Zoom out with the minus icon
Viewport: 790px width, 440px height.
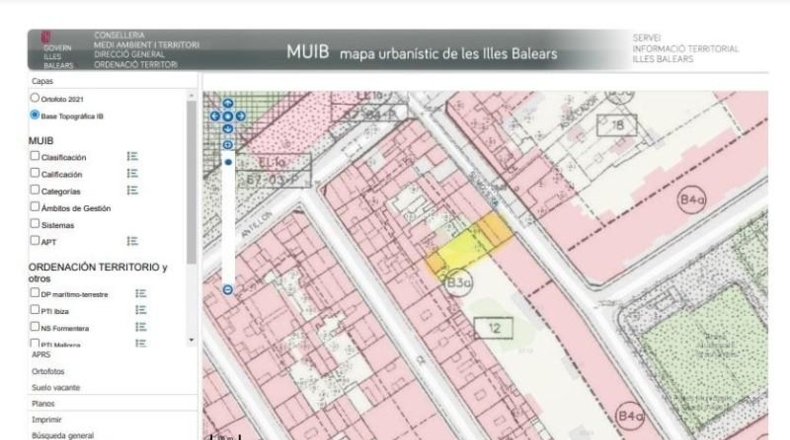(228, 290)
